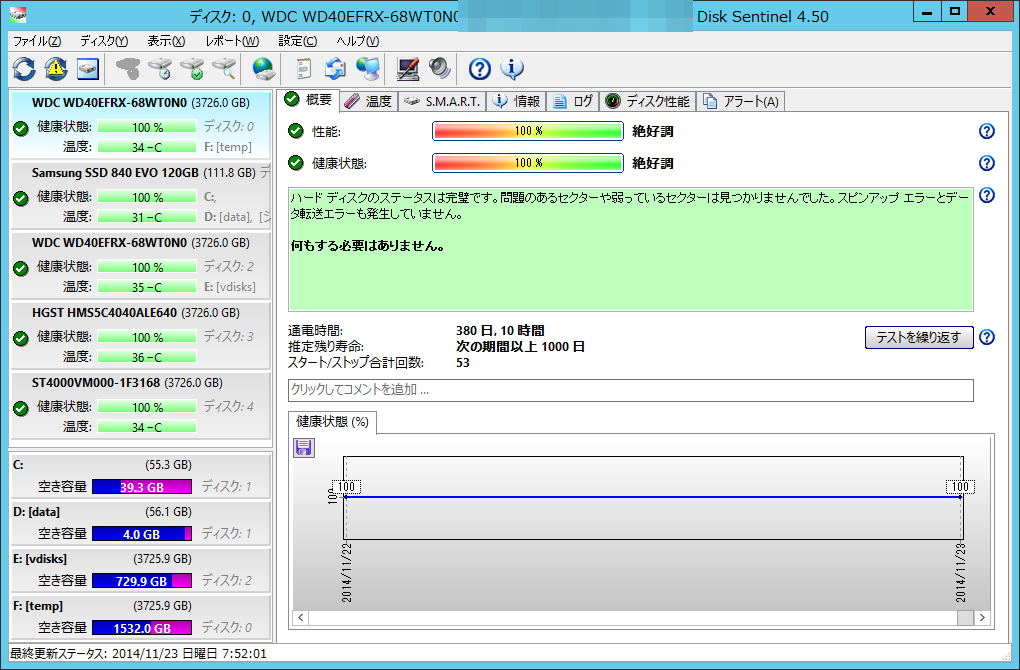The image size is (1020, 670).
Task: Click the comment field クリックしてコメントを追加
Action: click(631, 390)
